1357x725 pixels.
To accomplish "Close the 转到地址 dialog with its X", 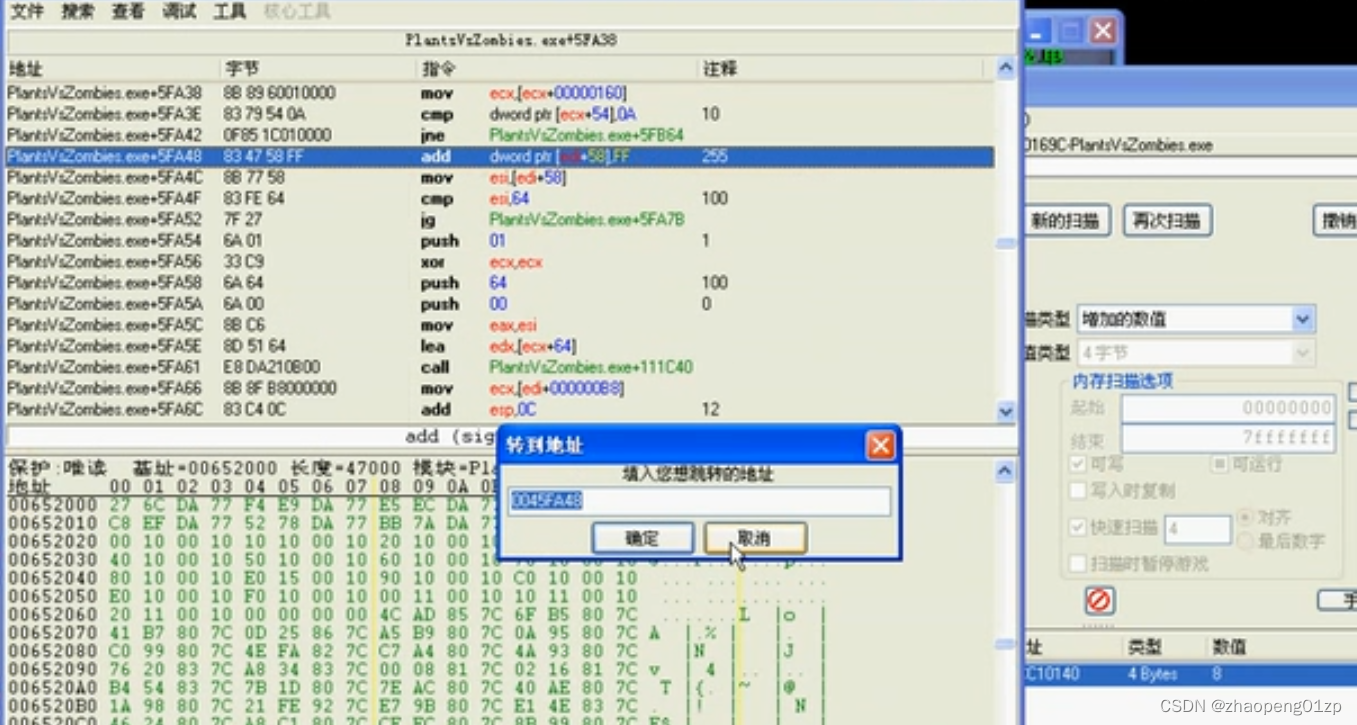I will click(x=880, y=445).
